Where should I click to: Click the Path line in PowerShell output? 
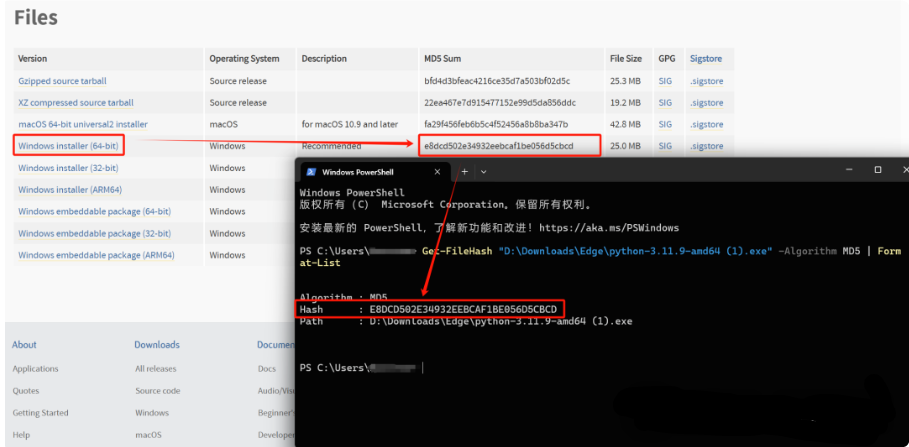point(466,321)
